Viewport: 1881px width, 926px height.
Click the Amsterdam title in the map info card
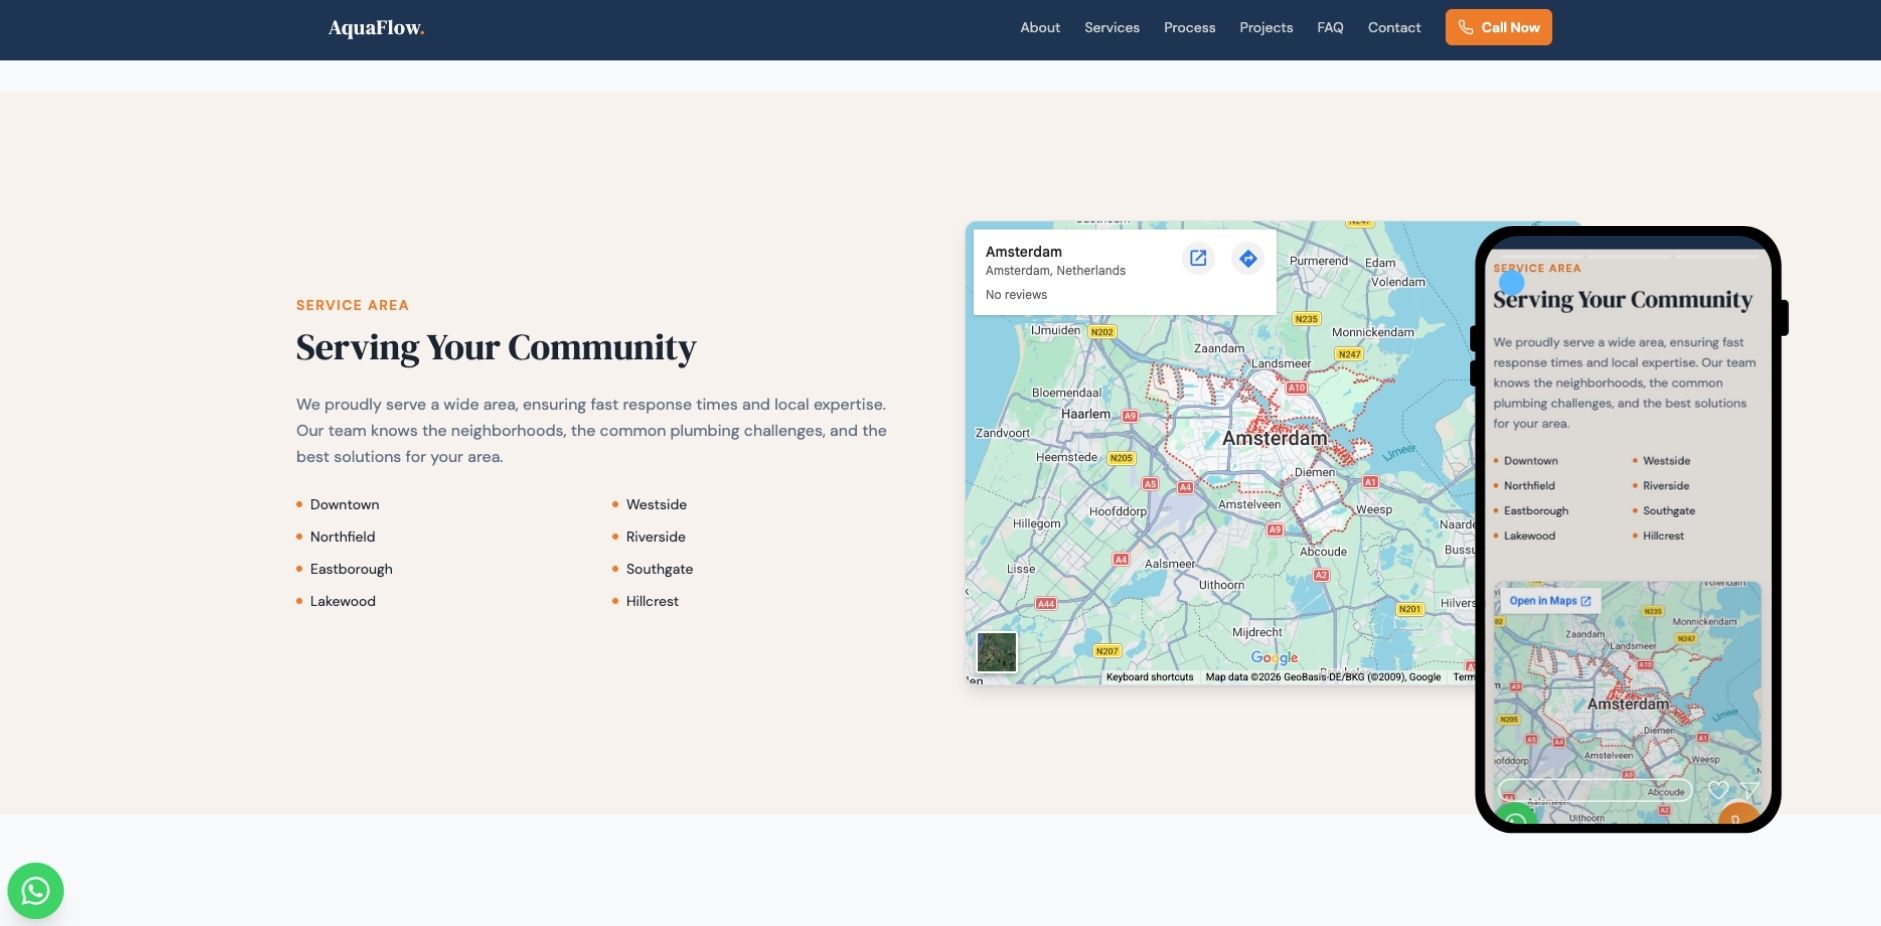tap(1024, 252)
